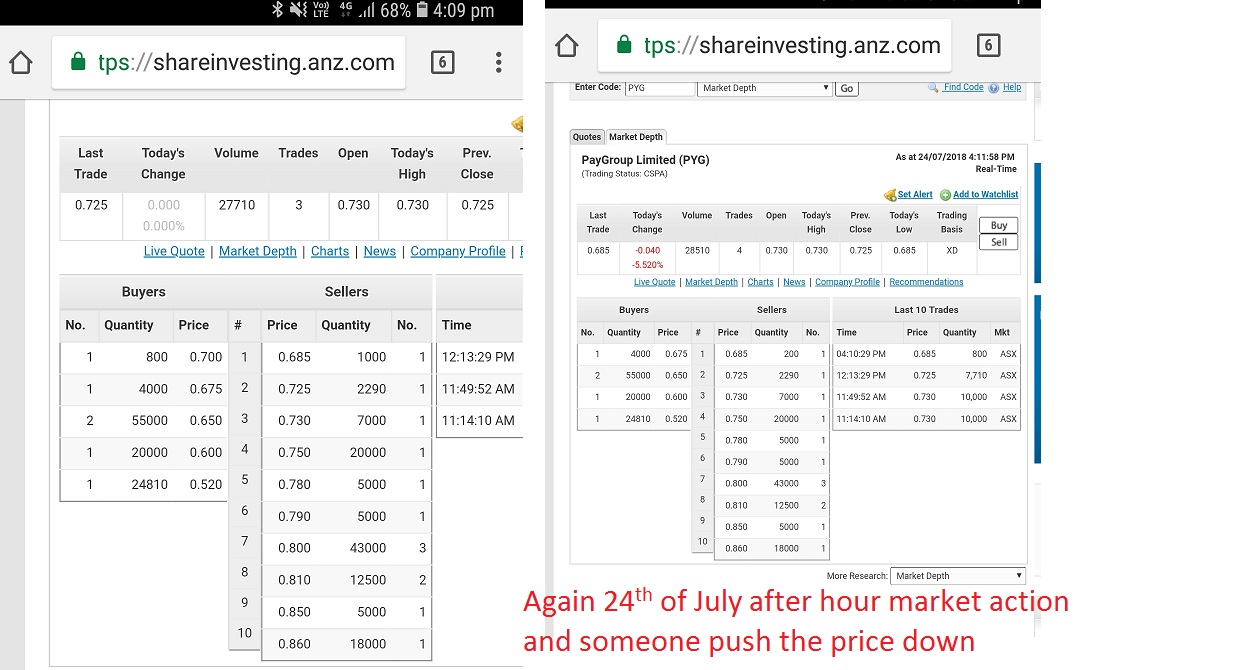Image resolution: width=1248 pixels, height=670 pixels.
Task: Click the help question mark icon
Action: [x=994, y=88]
